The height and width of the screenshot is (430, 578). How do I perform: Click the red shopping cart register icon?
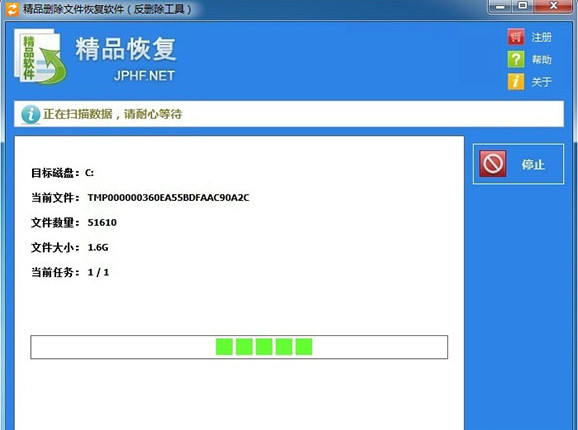pyautogui.click(x=516, y=37)
